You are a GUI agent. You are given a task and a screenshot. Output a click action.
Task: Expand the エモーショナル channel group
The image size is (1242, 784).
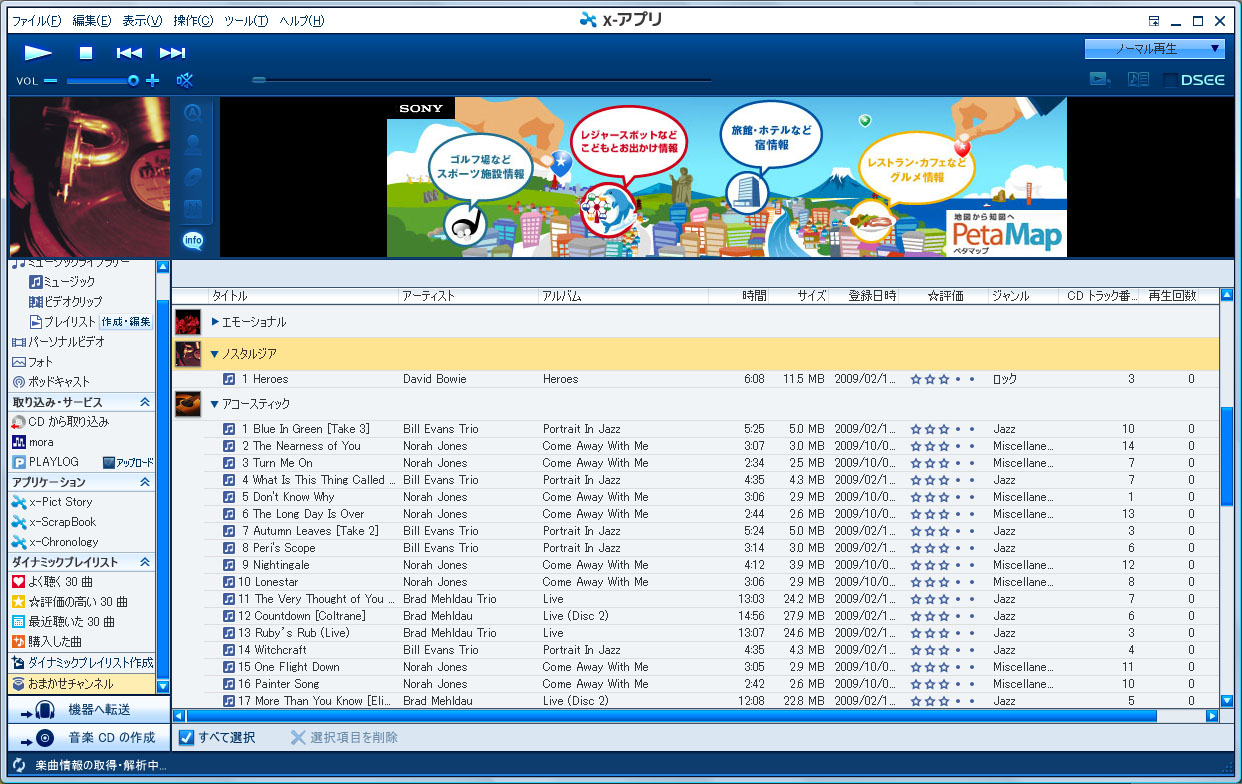point(215,322)
